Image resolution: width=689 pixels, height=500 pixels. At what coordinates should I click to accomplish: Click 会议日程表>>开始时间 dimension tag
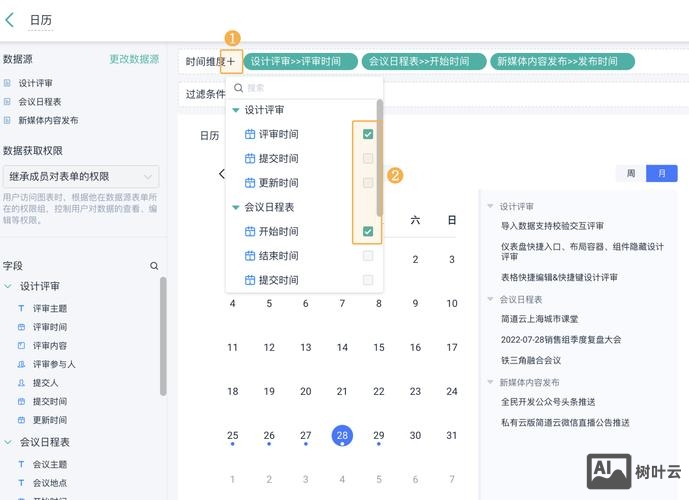click(x=424, y=62)
